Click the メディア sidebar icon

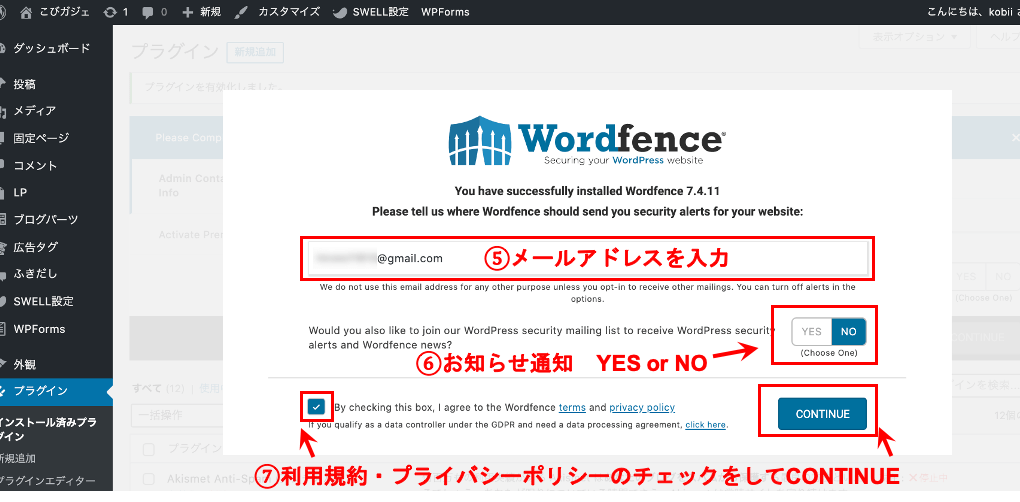(x=3, y=111)
